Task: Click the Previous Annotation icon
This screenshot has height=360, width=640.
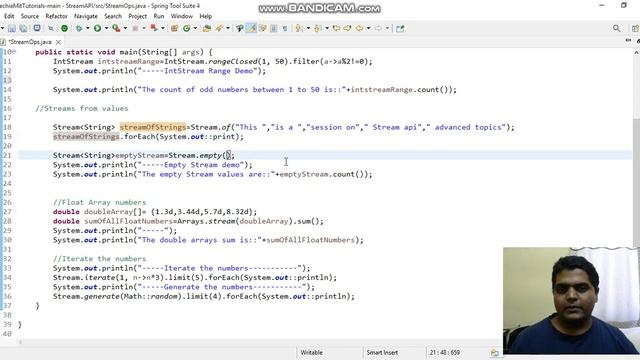Action: click(318, 28)
